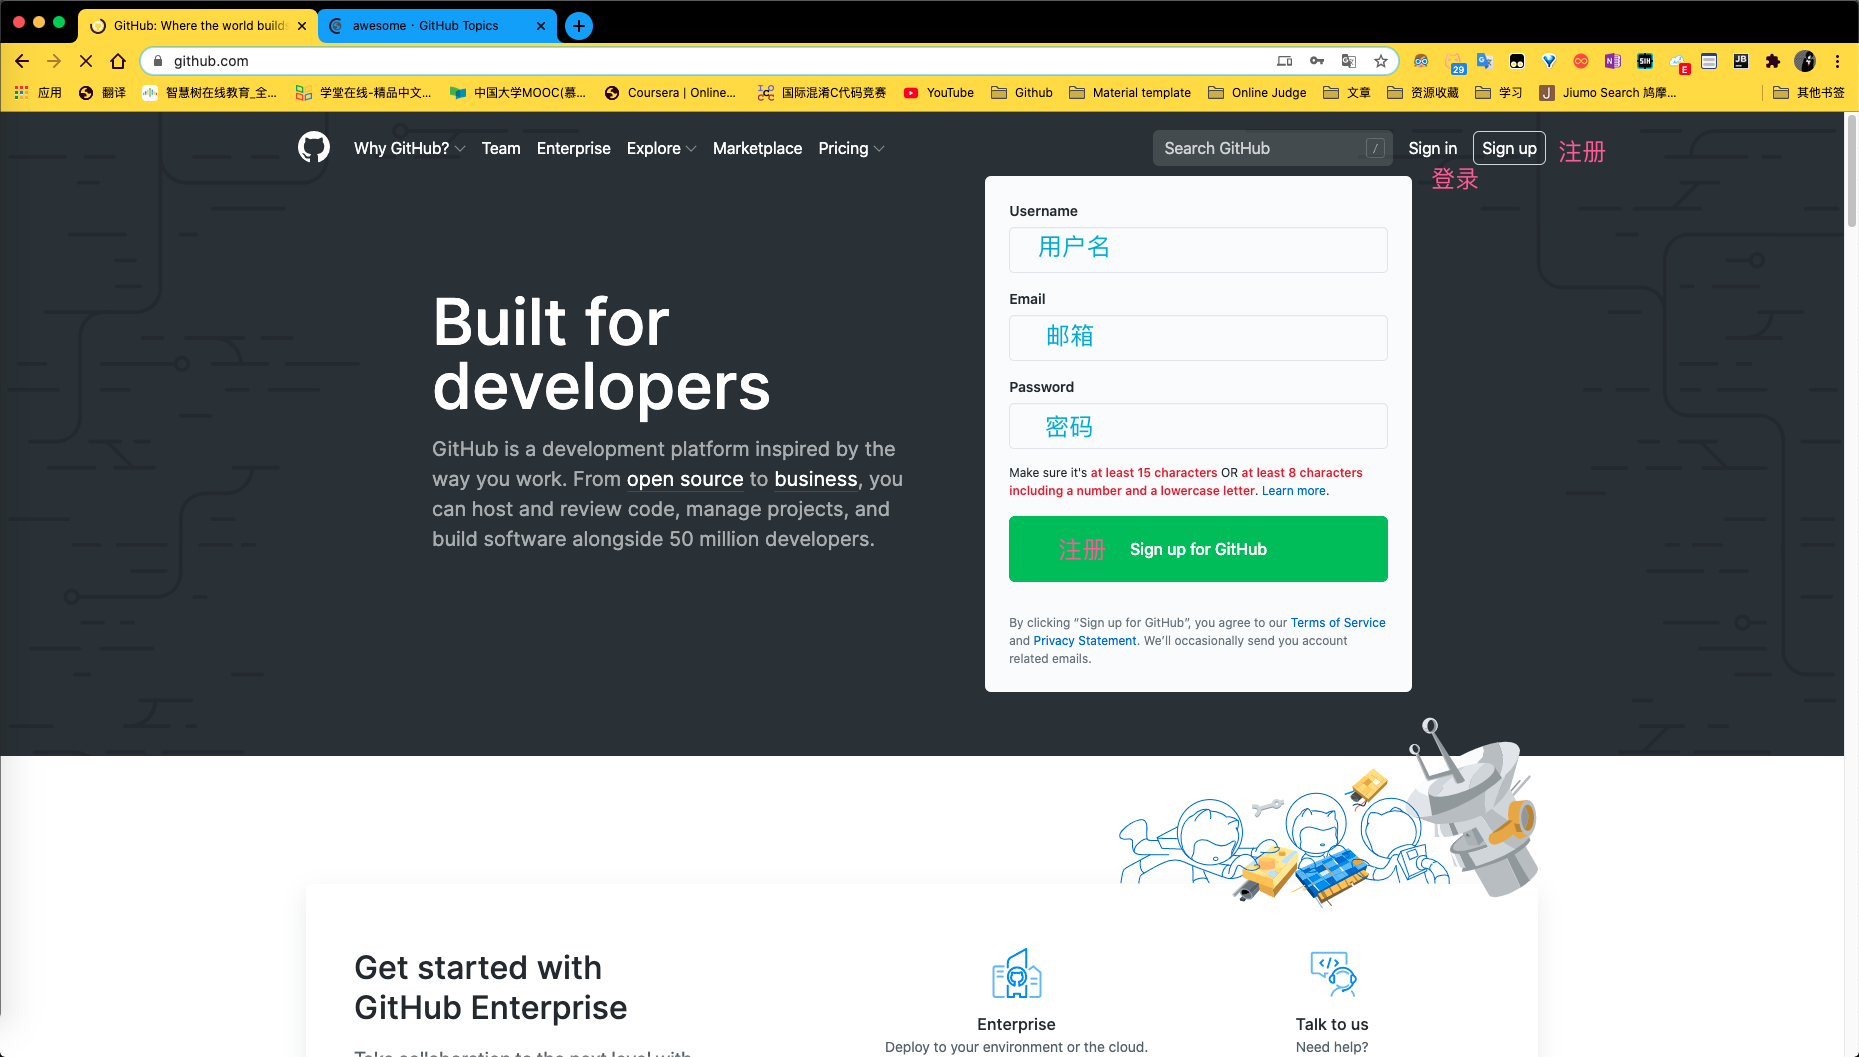Click the SIH extension icon

(1645, 61)
